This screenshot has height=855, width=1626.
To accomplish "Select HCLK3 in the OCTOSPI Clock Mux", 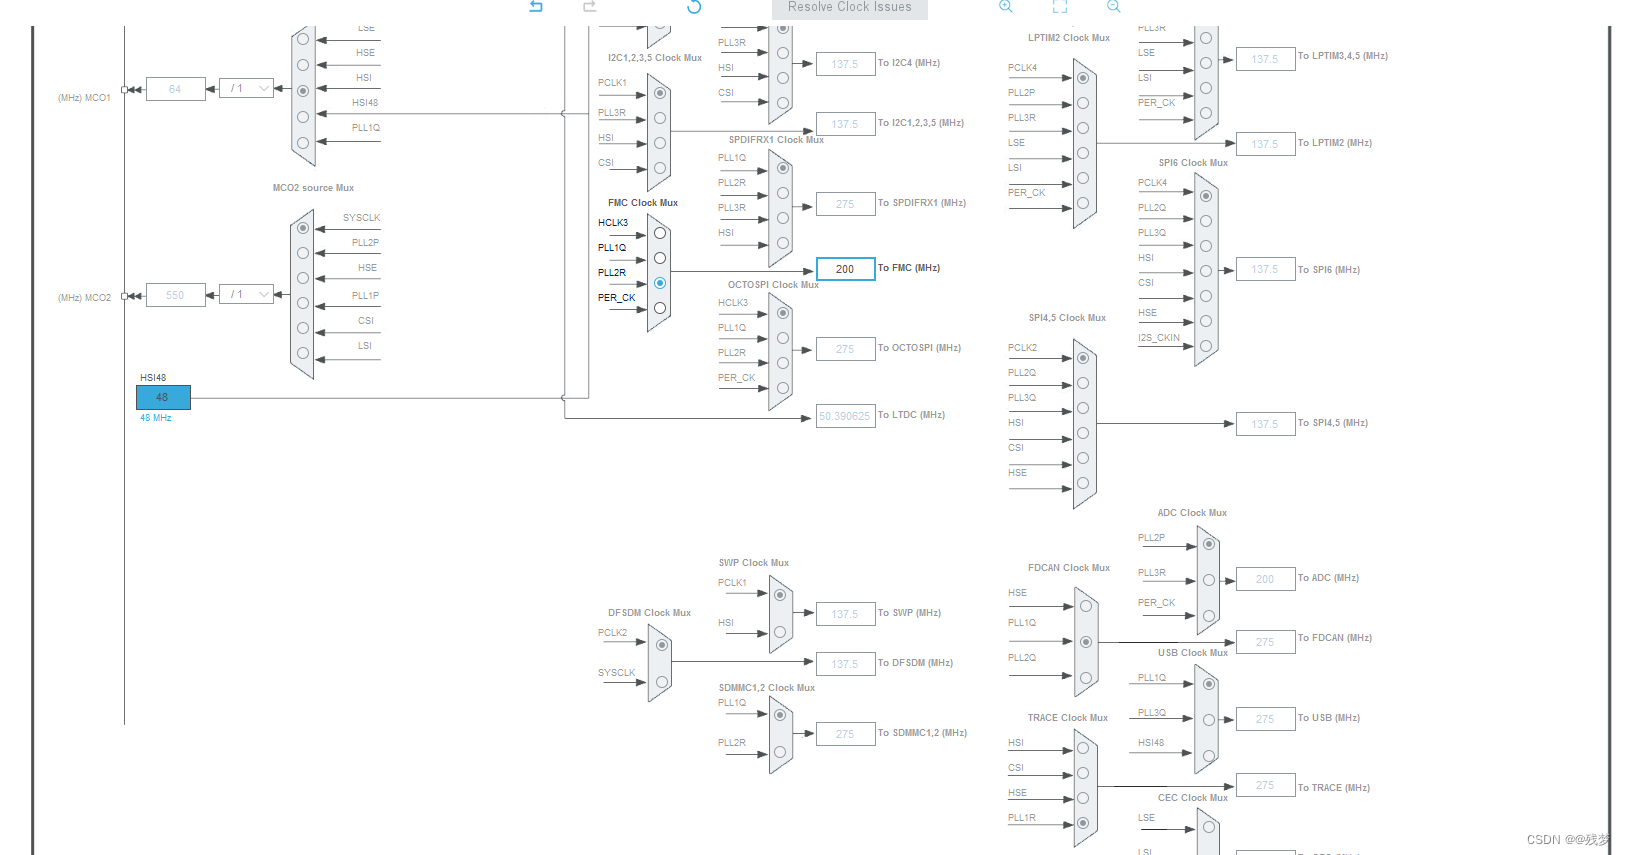I will coord(783,313).
